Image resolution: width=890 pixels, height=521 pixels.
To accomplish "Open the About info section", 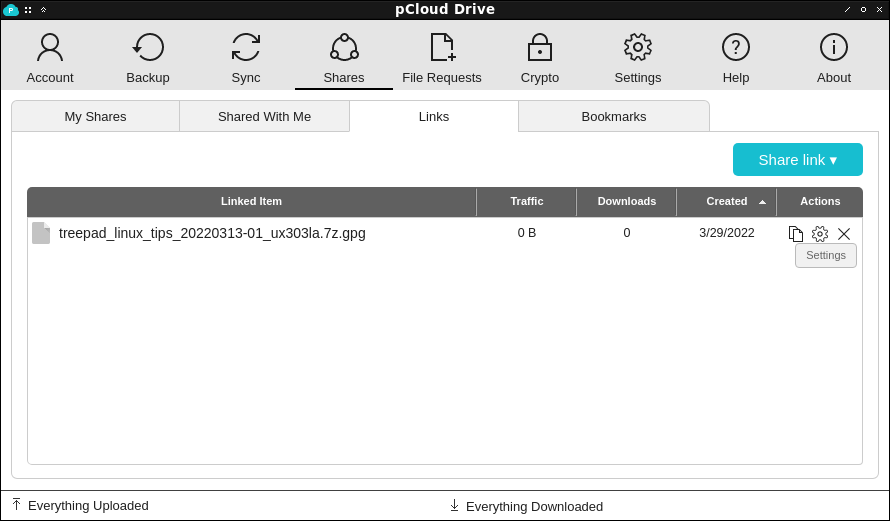I will pos(834,58).
